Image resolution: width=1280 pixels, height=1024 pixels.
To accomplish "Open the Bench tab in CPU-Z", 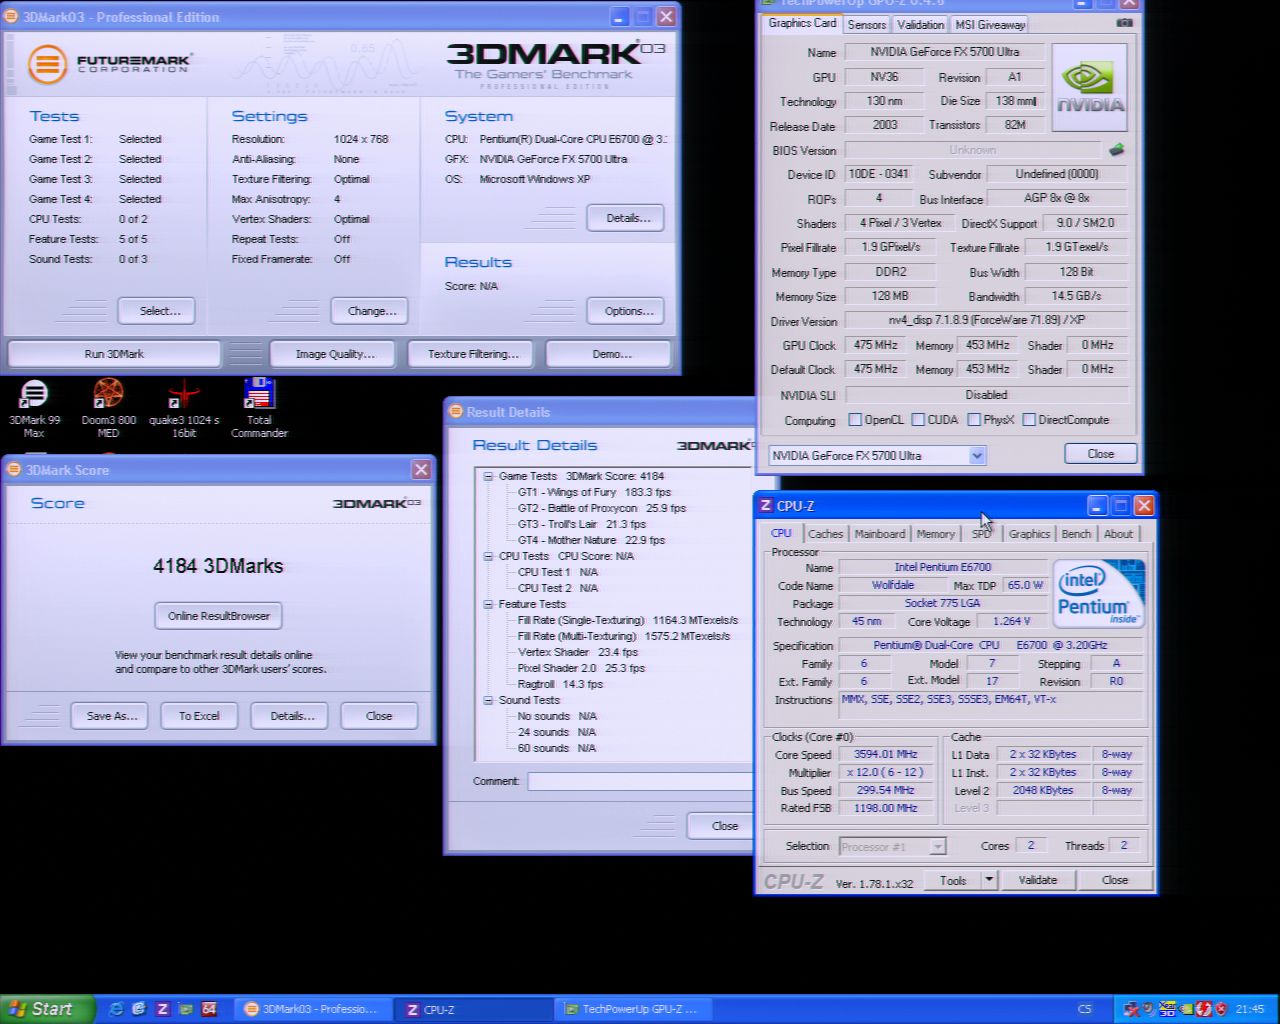I will [x=1076, y=534].
